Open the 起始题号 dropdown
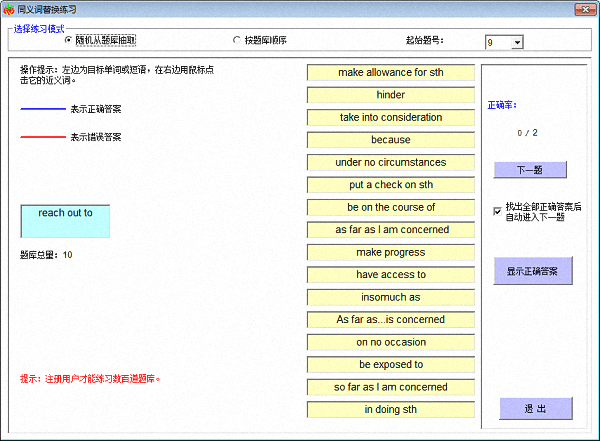Viewport: 600px width, 441px height. pos(517,42)
